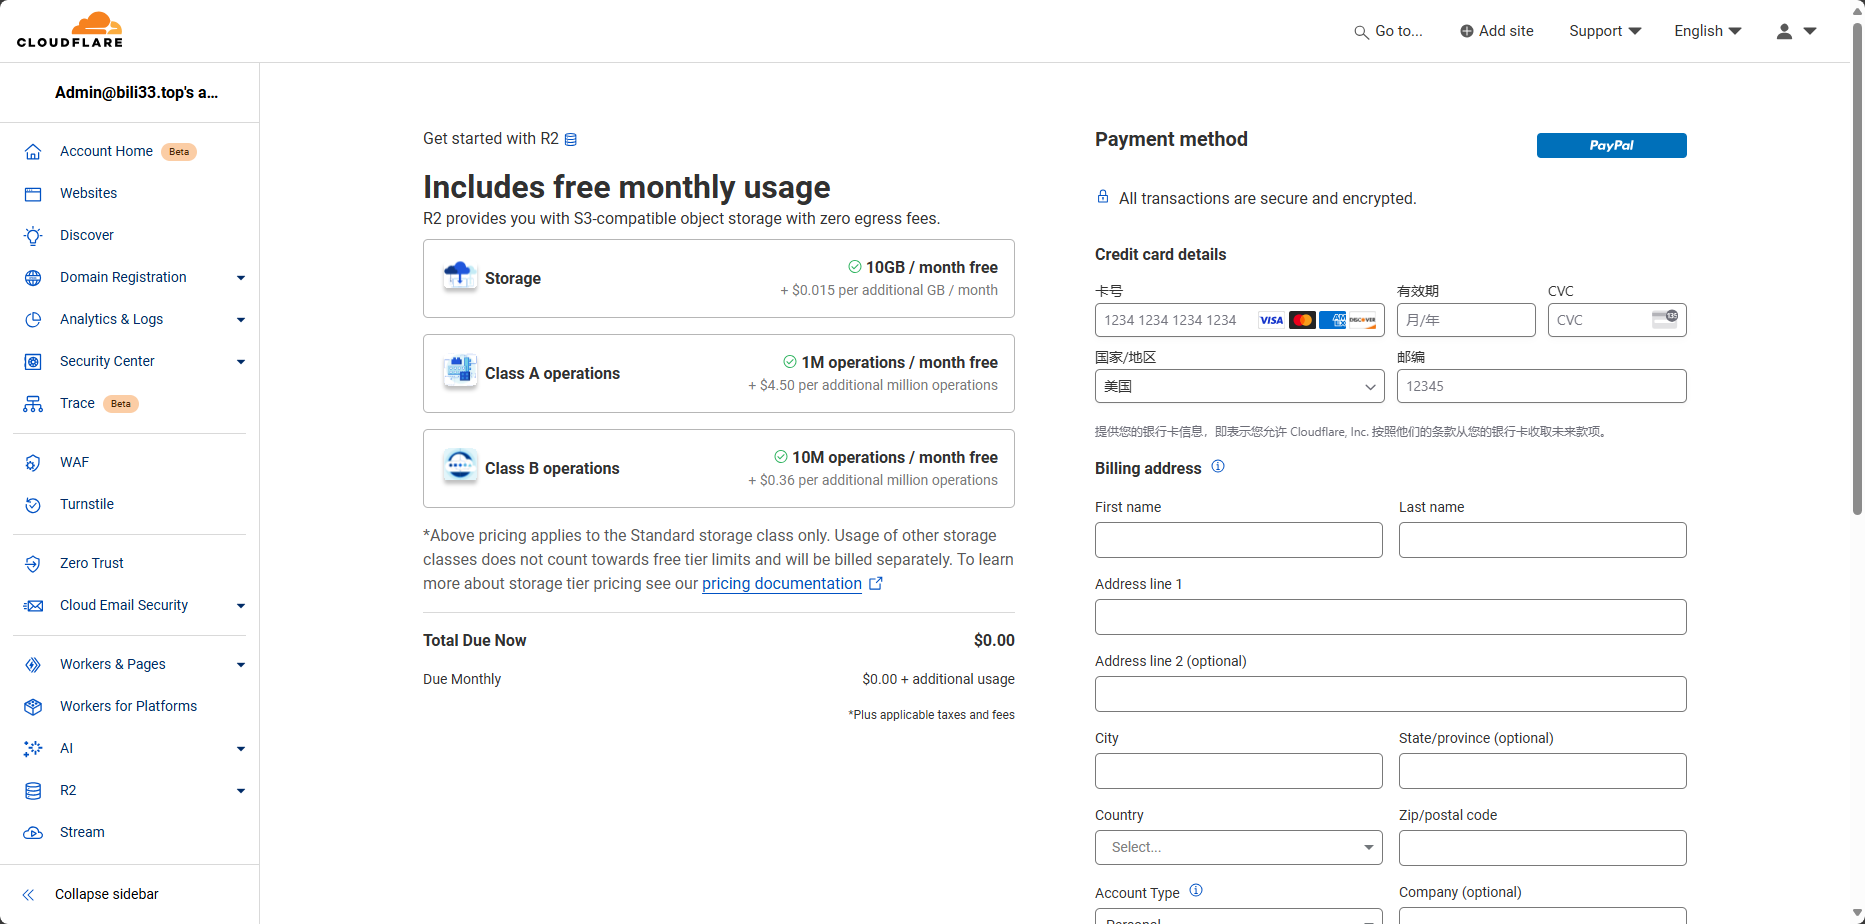This screenshot has height=924, width=1865.
Task: Open Security Center via its shield icon
Action: click(33, 361)
